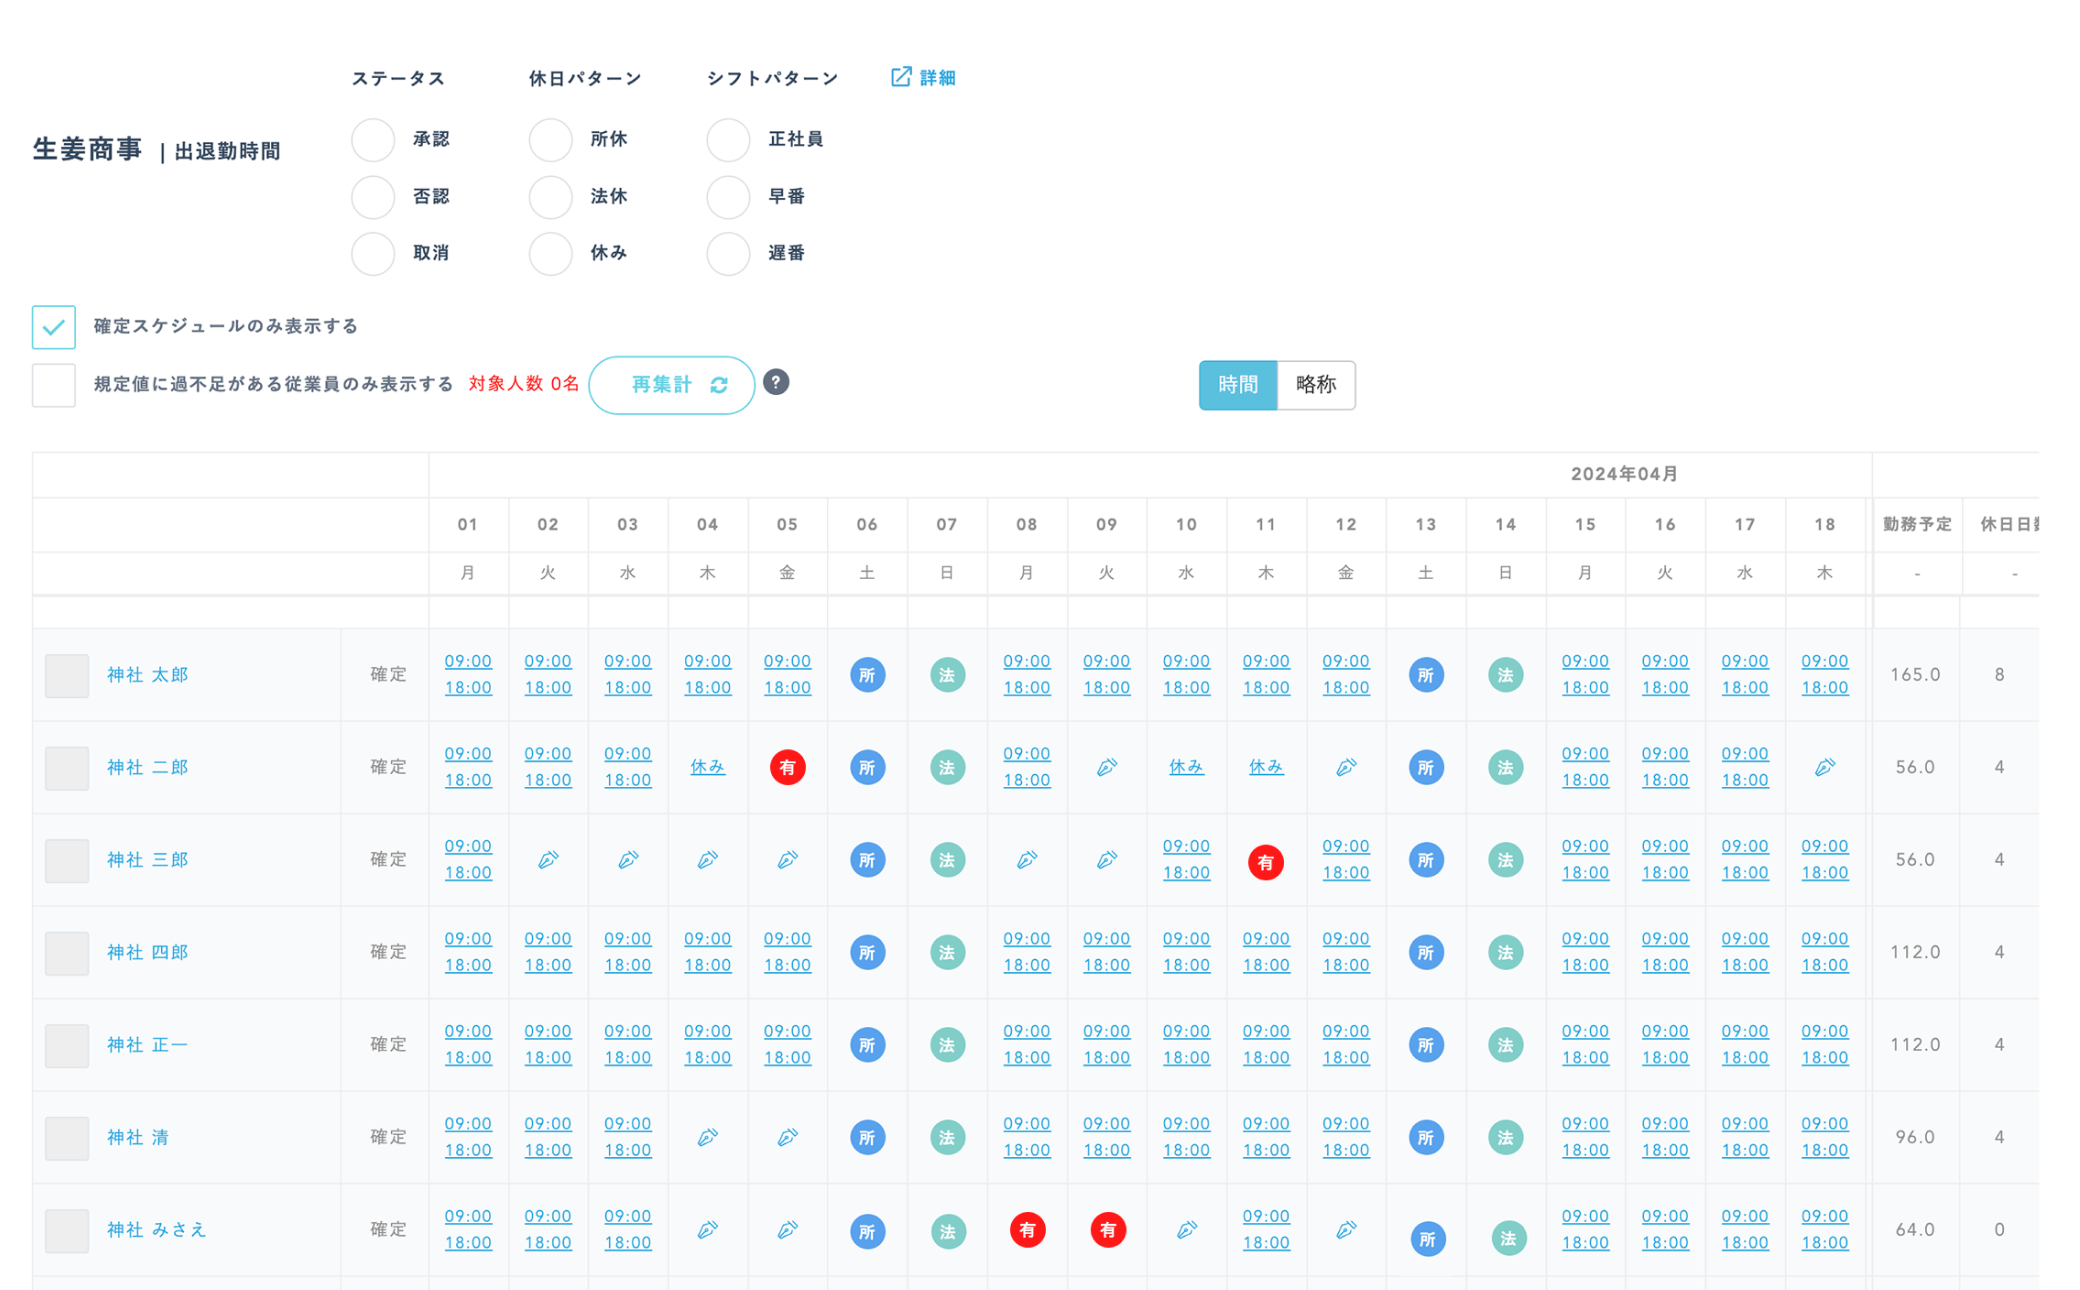
Task: Click 神社 二郎's 休み link on 04
Action: [x=707, y=767]
